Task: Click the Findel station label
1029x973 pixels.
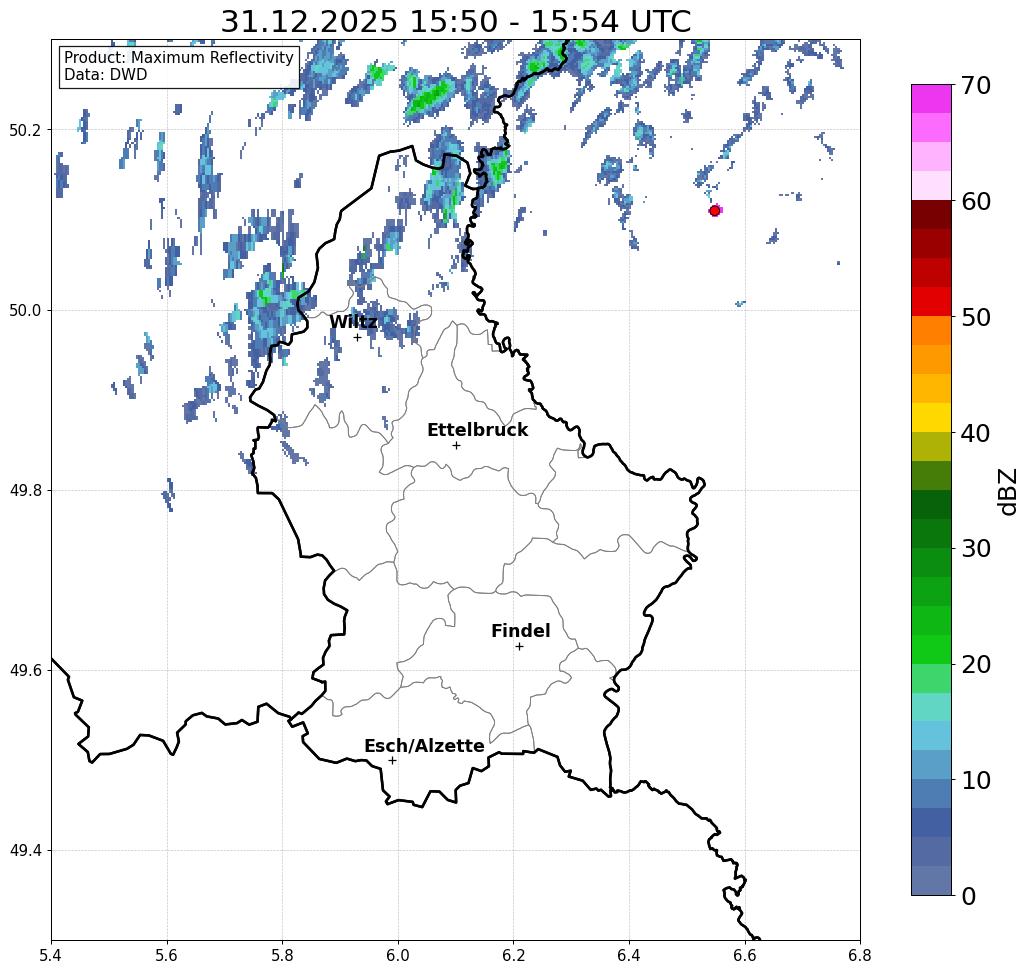Action: coord(520,631)
